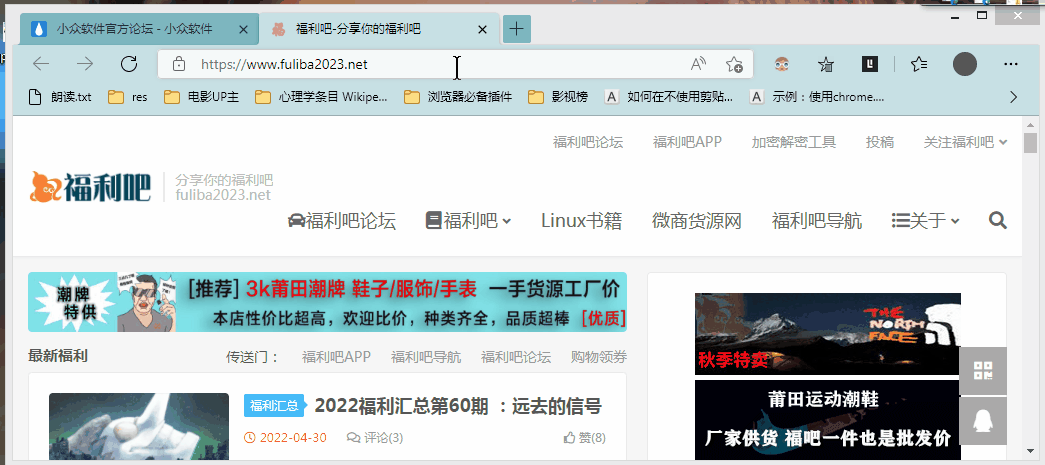Open the user profile avatar

click(x=964, y=65)
